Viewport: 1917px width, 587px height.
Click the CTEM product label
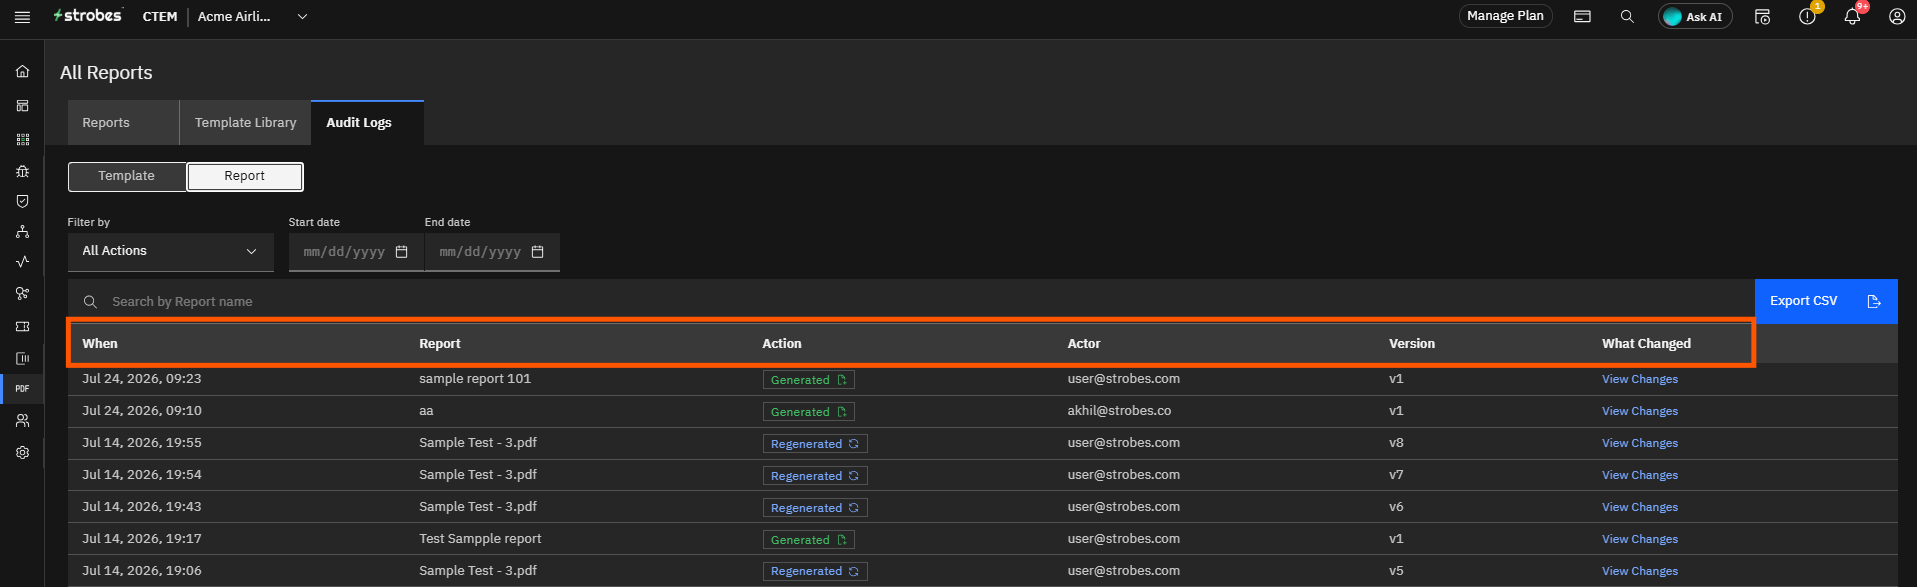pyautogui.click(x=160, y=17)
